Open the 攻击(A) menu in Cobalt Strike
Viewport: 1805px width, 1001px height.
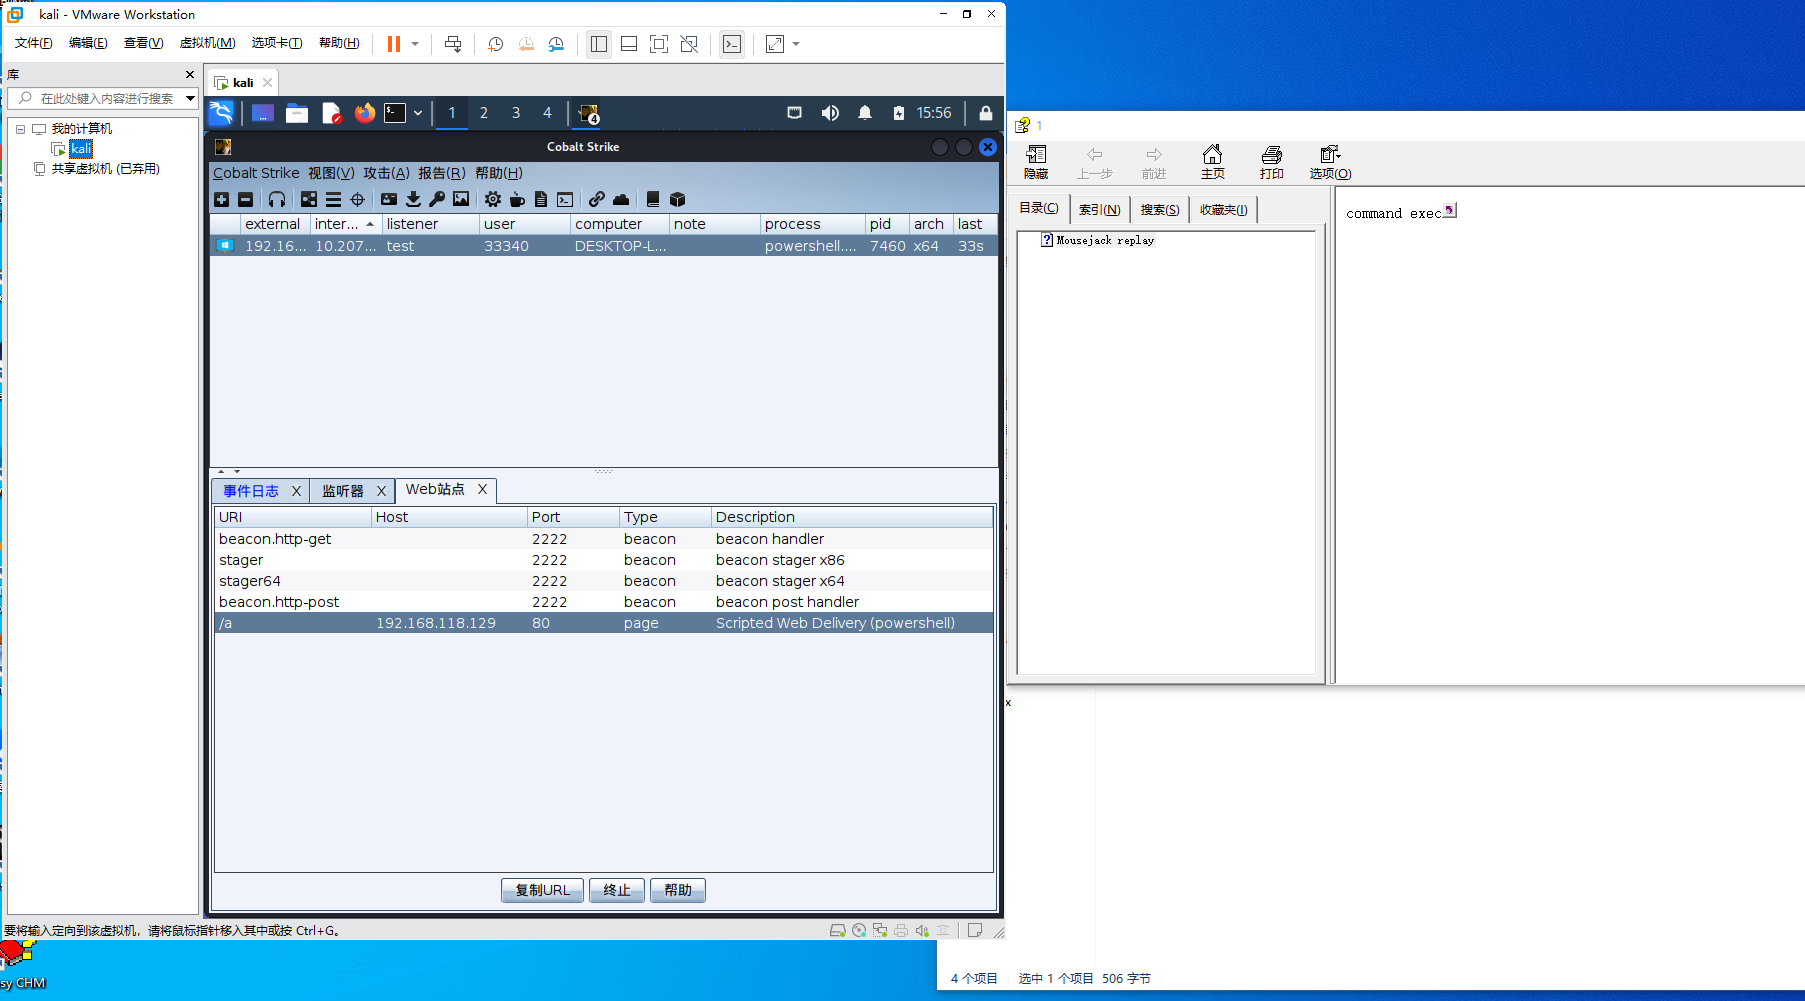[386, 173]
